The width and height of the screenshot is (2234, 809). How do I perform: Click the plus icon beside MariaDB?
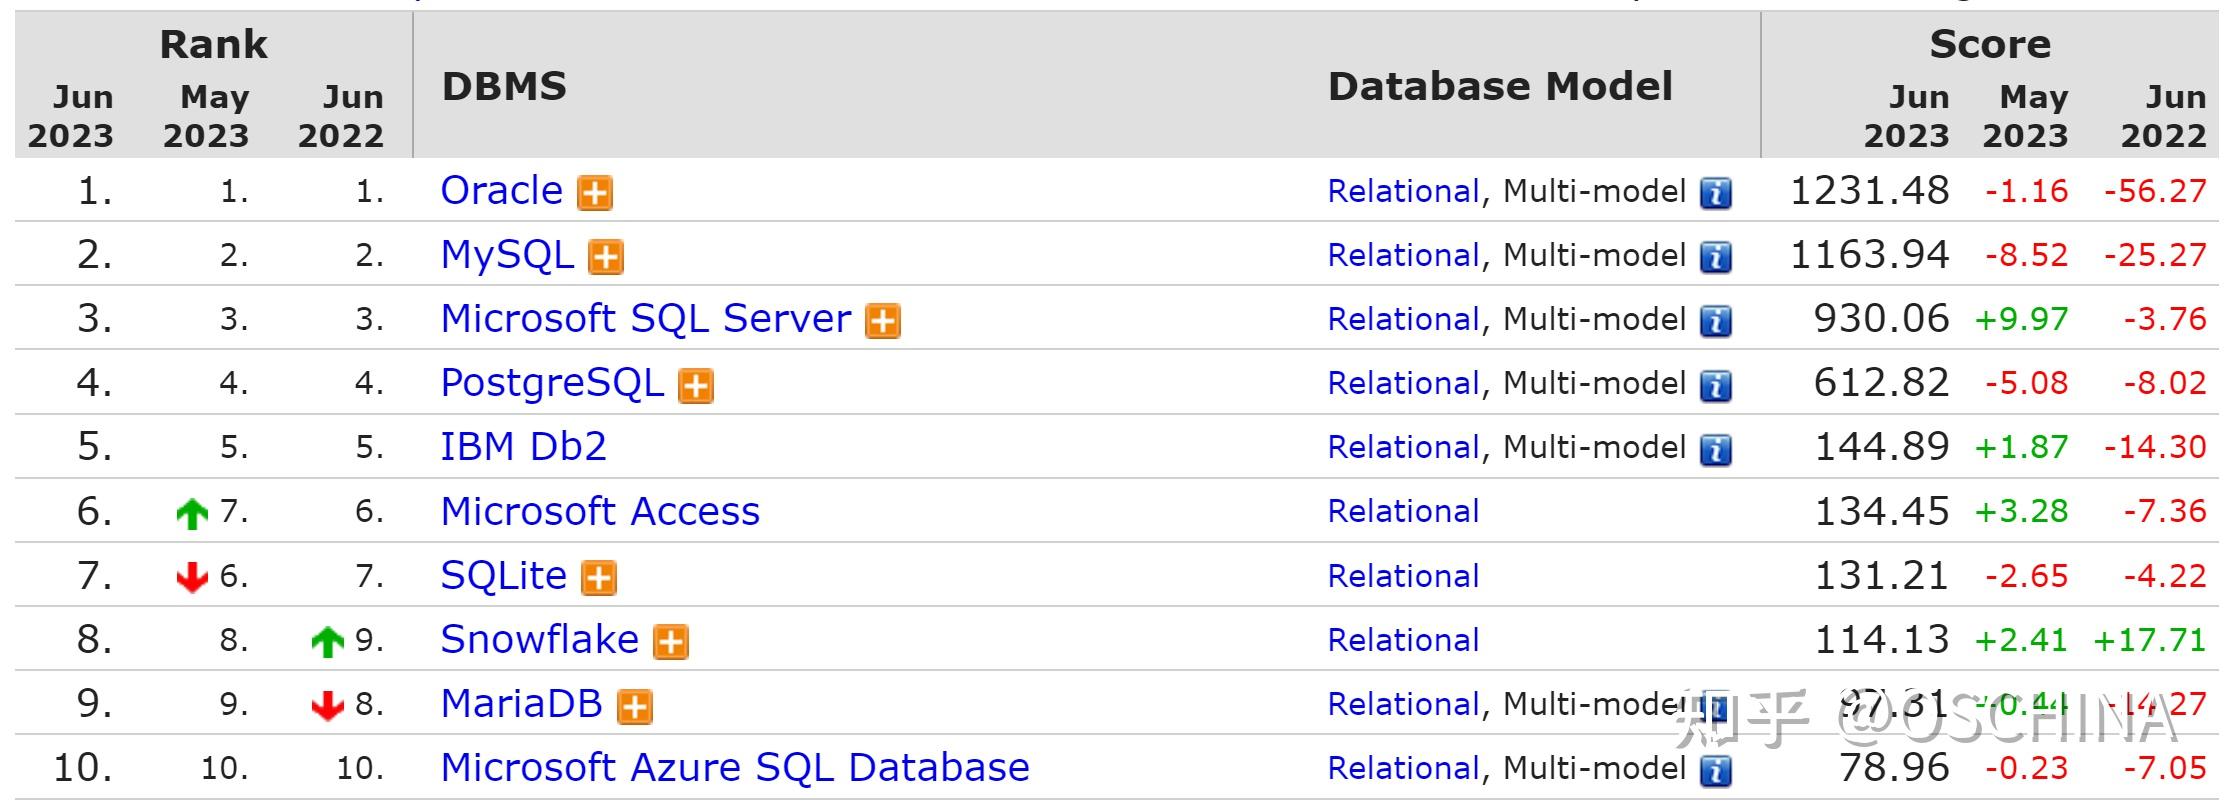tap(635, 707)
